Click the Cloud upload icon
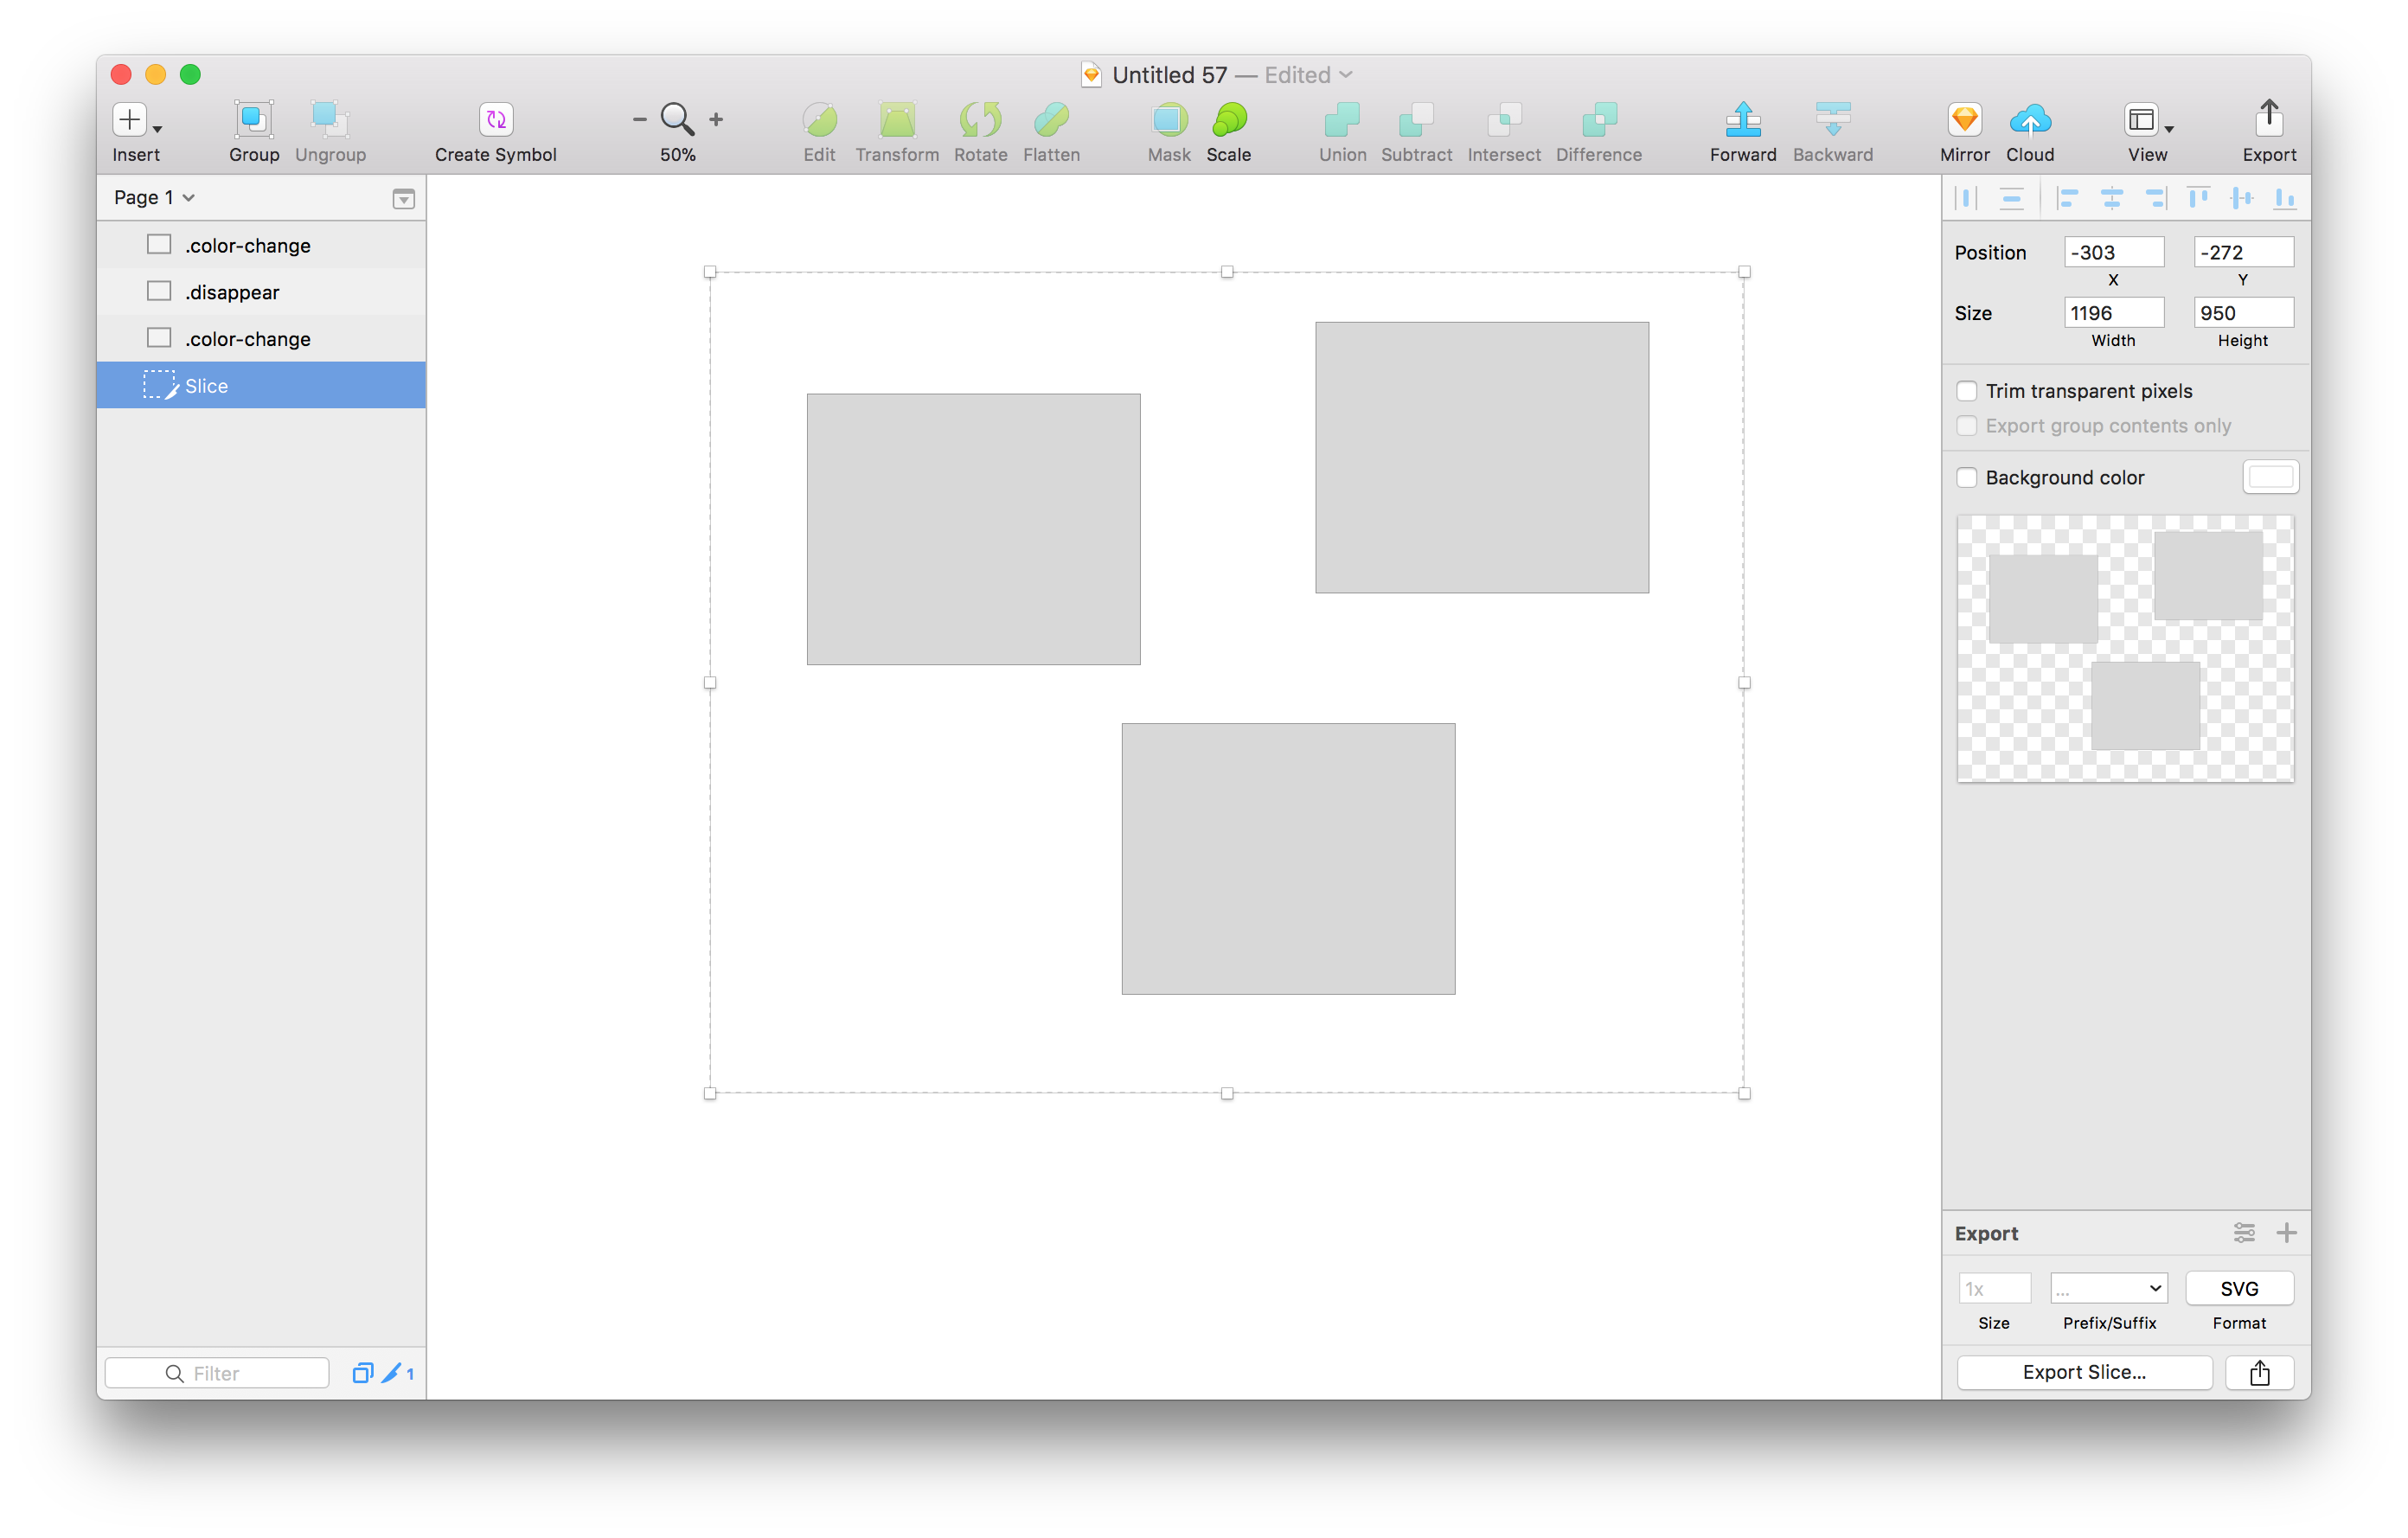This screenshot has width=2408, height=1538. click(2029, 120)
